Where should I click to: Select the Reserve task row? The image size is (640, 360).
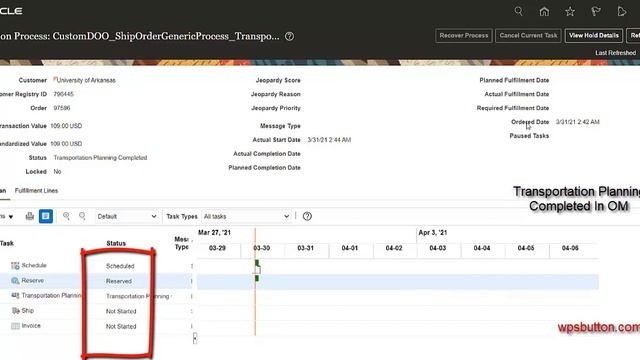[96, 281]
